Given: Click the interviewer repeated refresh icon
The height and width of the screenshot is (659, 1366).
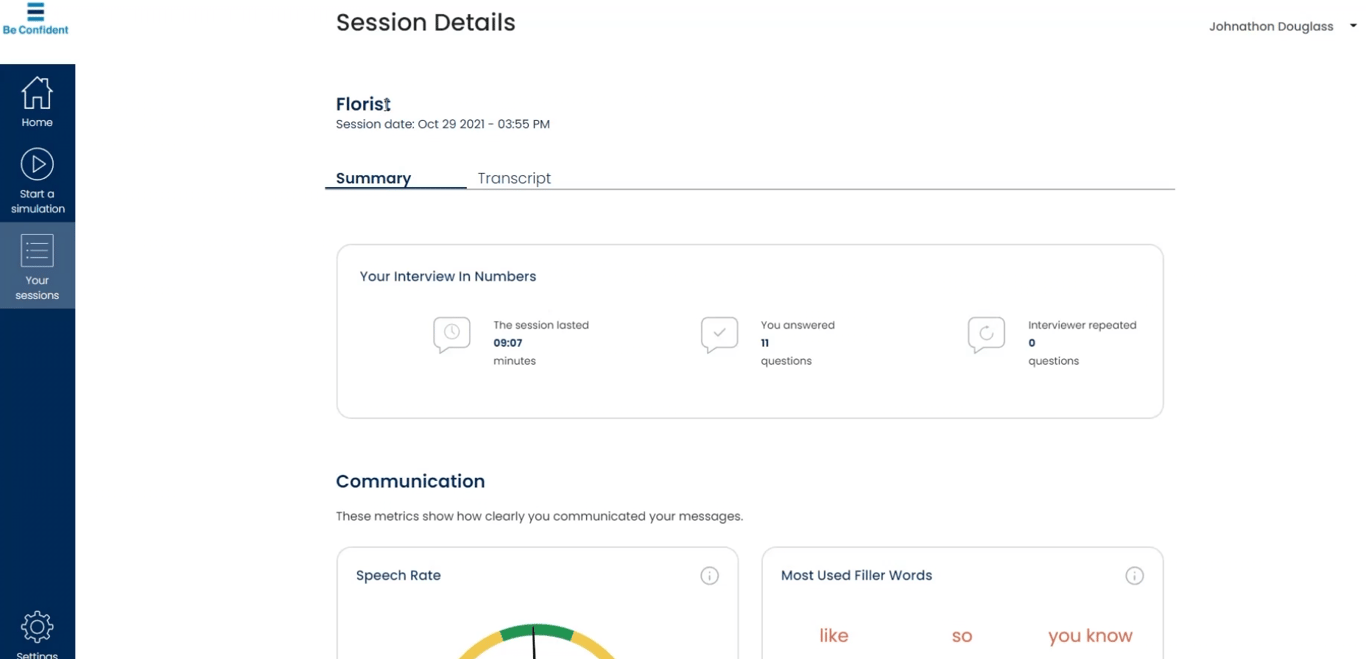Looking at the screenshot, I should 986,334.
